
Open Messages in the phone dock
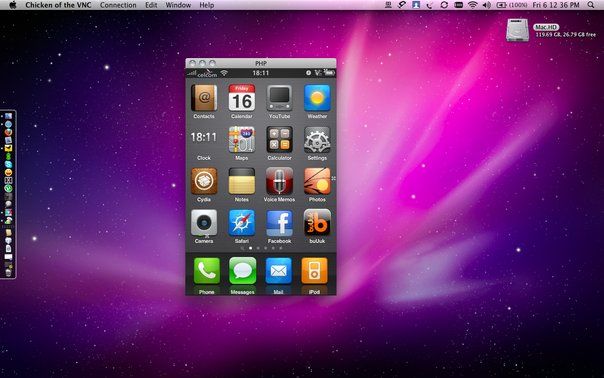pyautogui.click(x=243, y=271)
